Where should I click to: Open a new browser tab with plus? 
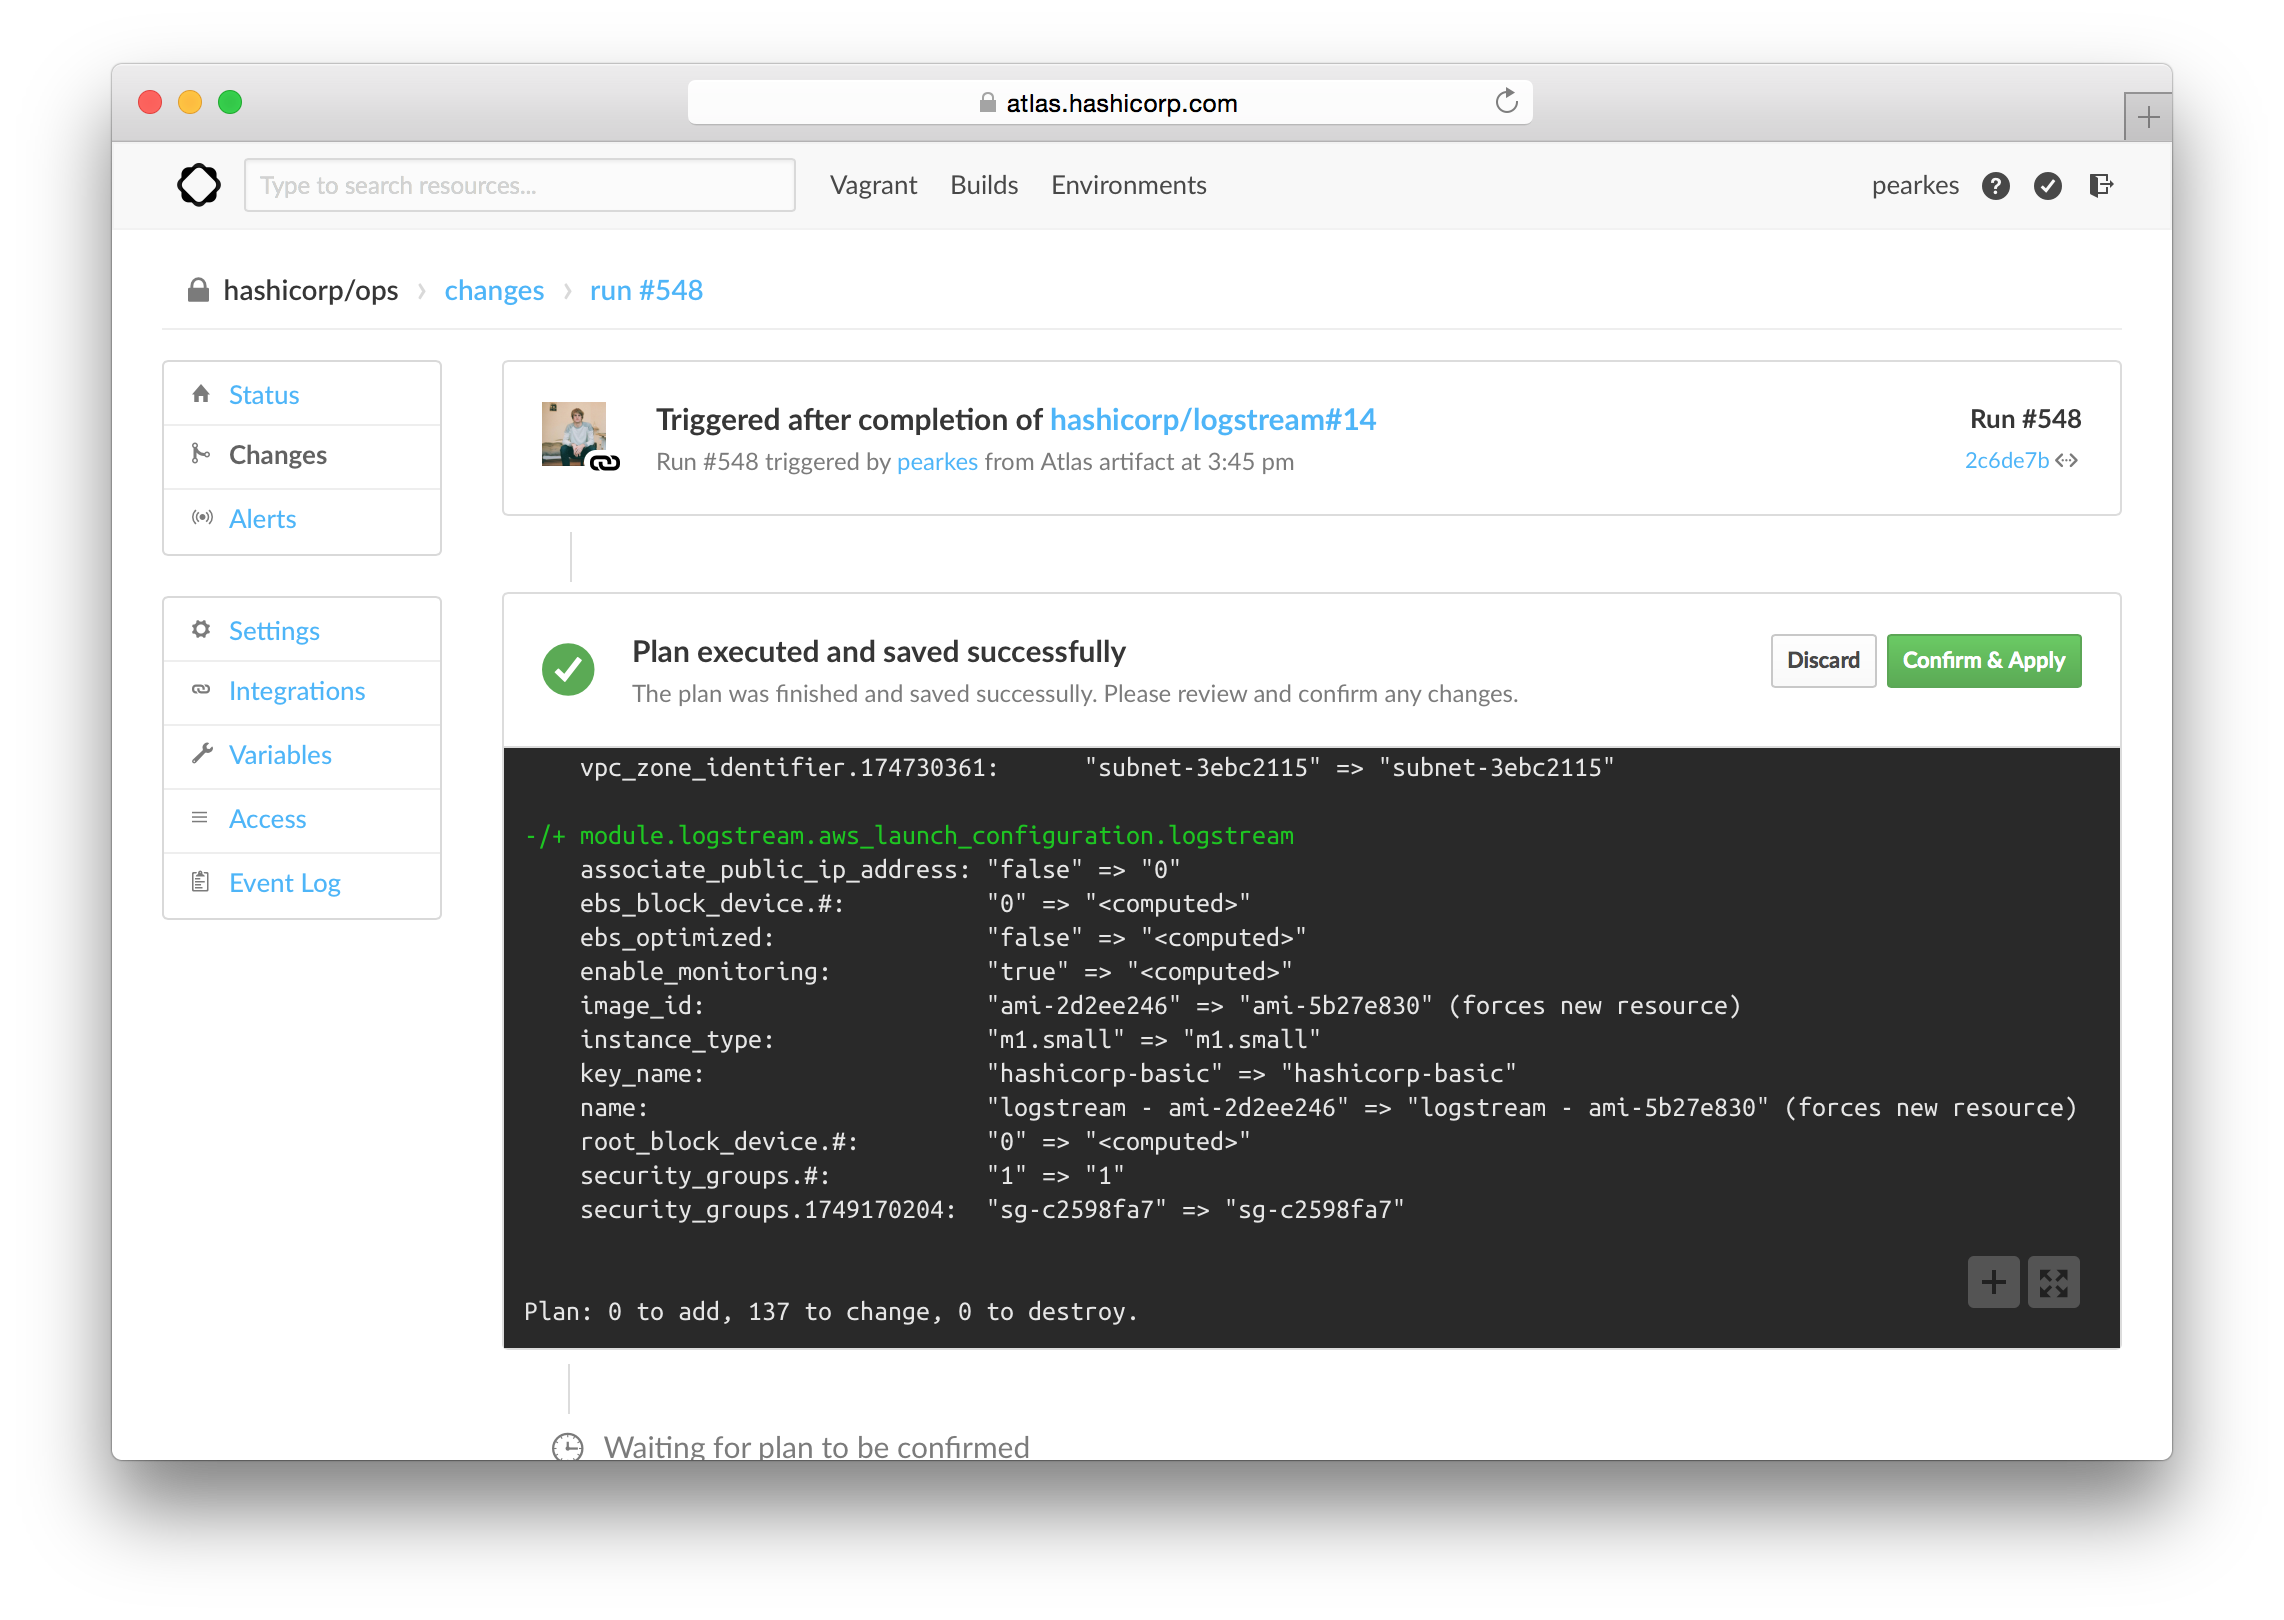[x=2148, y=118]
